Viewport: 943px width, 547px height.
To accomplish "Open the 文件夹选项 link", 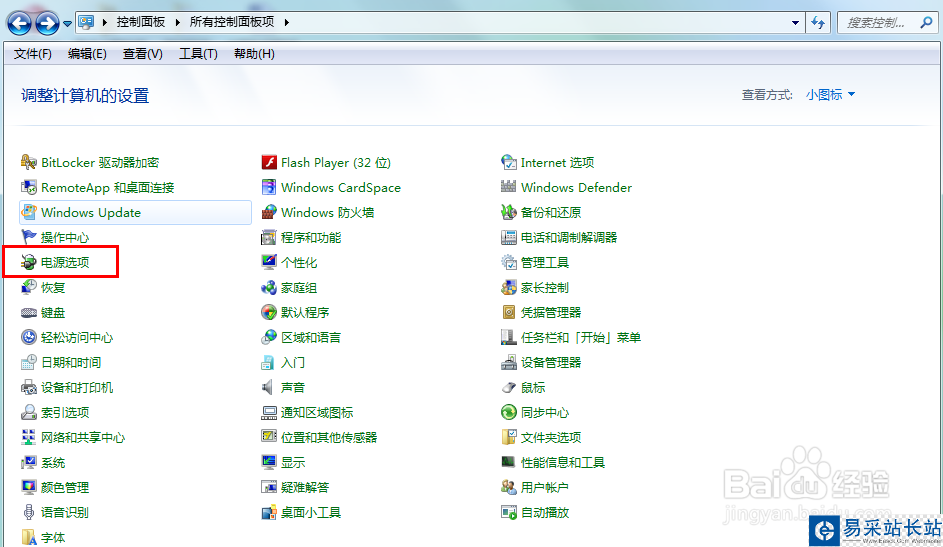I will point(551,438).
